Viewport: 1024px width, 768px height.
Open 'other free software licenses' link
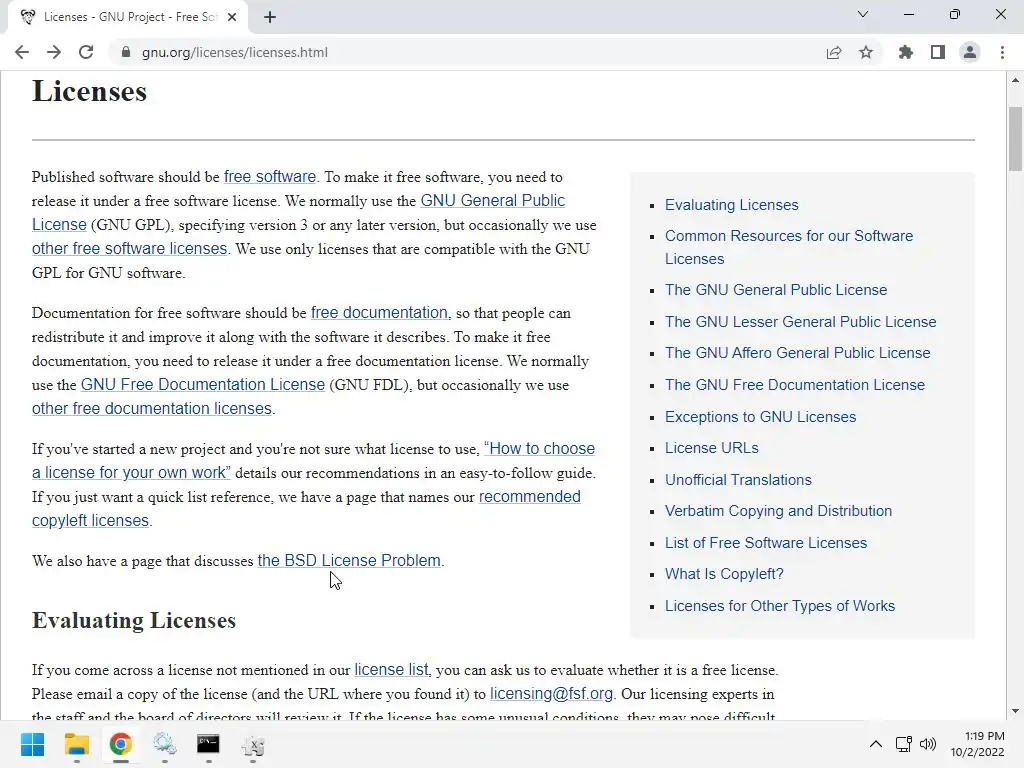[129, 249]
